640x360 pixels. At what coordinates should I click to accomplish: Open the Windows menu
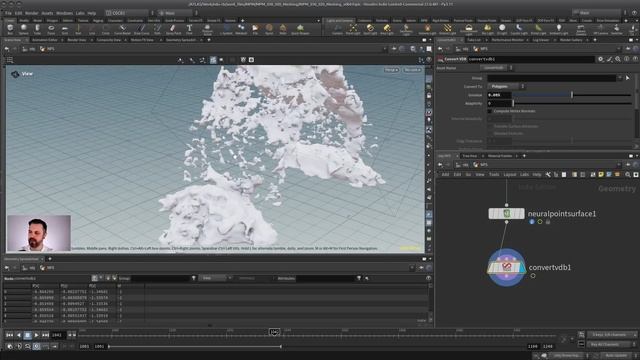click(64, 13)
